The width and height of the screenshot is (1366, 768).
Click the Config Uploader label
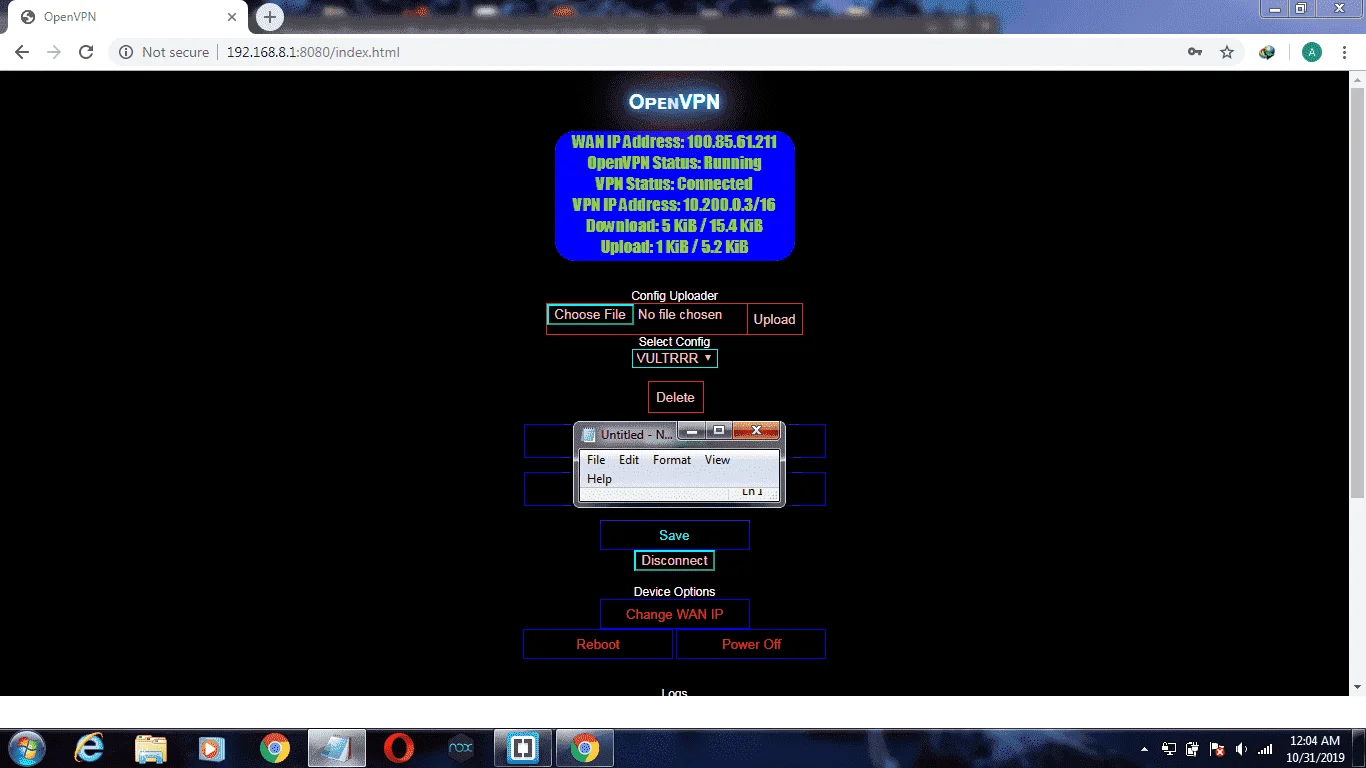pyautogui.click(x=674, y=296)
